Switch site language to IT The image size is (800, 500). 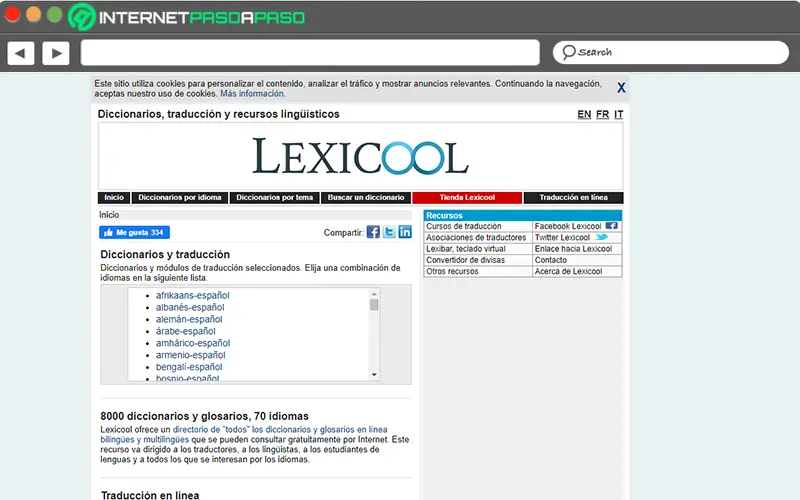point(618,114)
